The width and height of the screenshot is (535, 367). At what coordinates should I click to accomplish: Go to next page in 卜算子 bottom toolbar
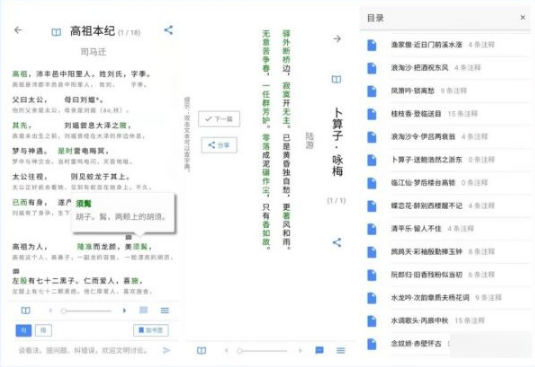tap(300, 350)
